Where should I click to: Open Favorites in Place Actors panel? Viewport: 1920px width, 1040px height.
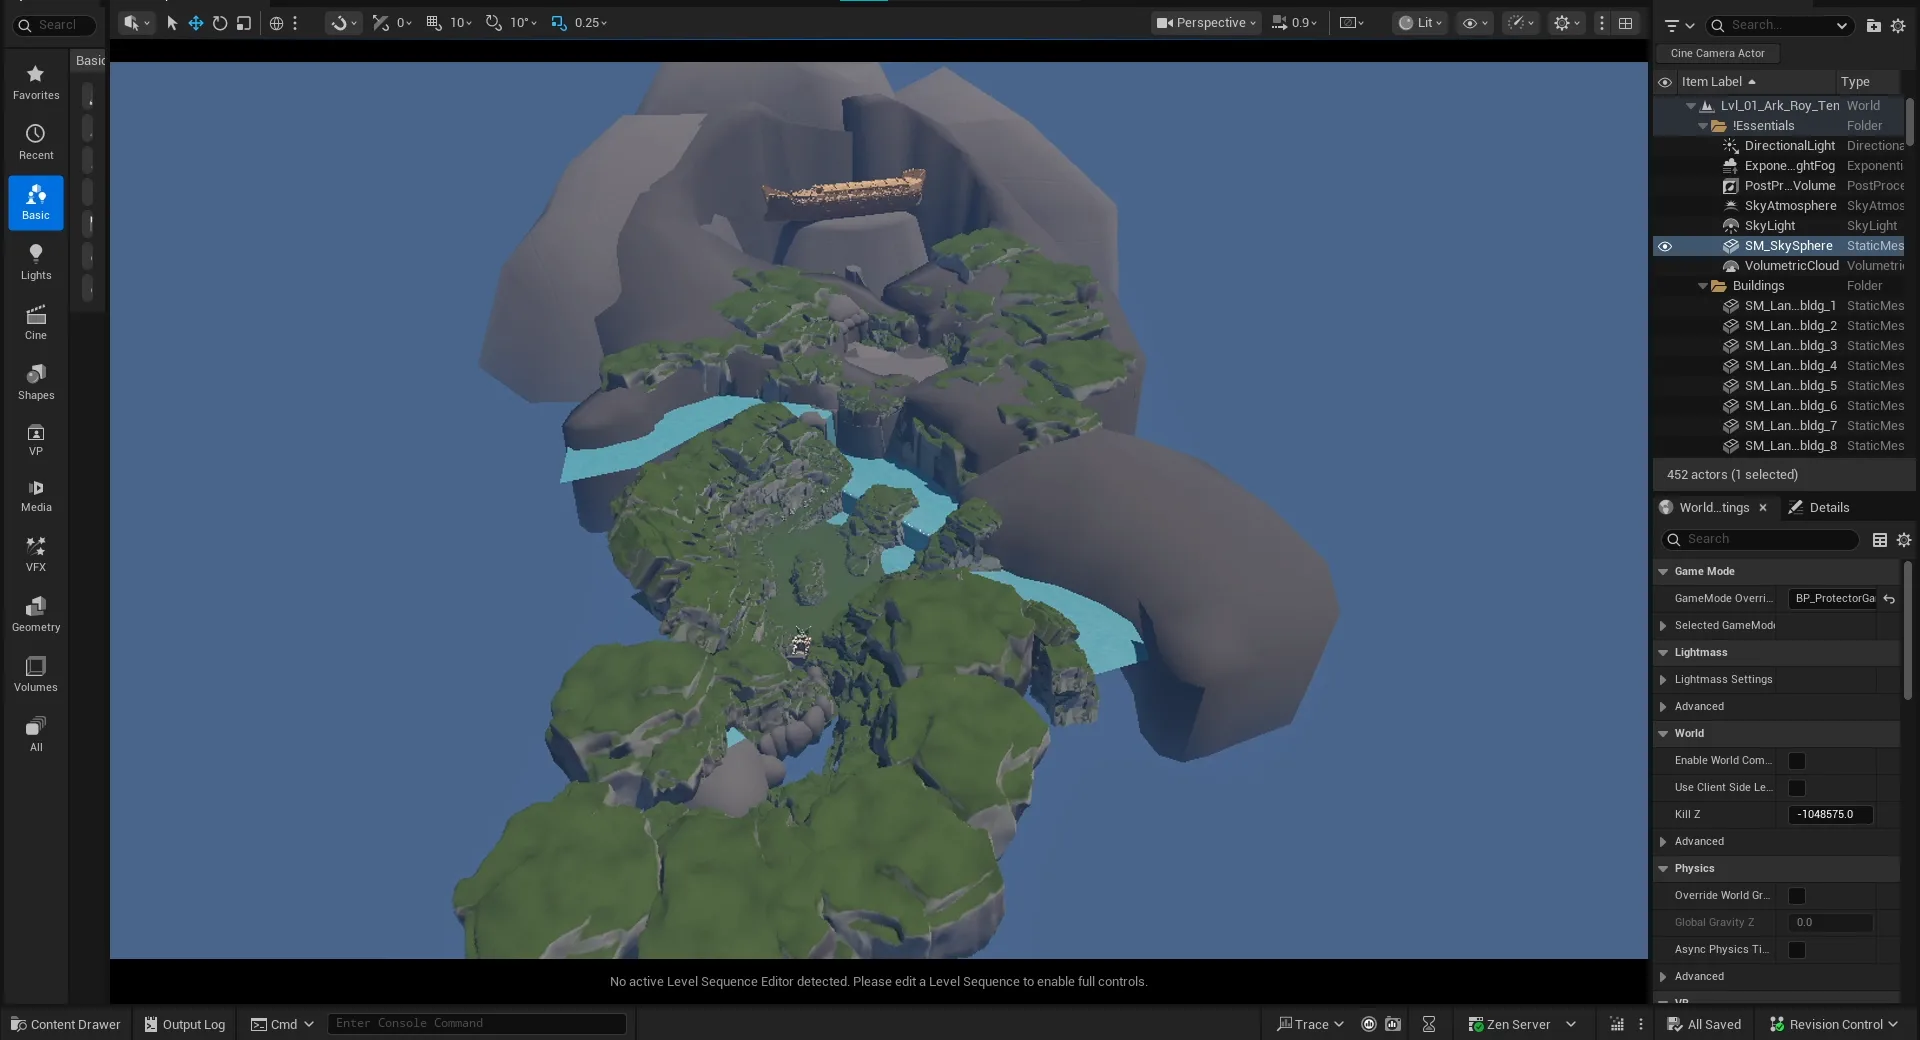click(x=36, y=83)
